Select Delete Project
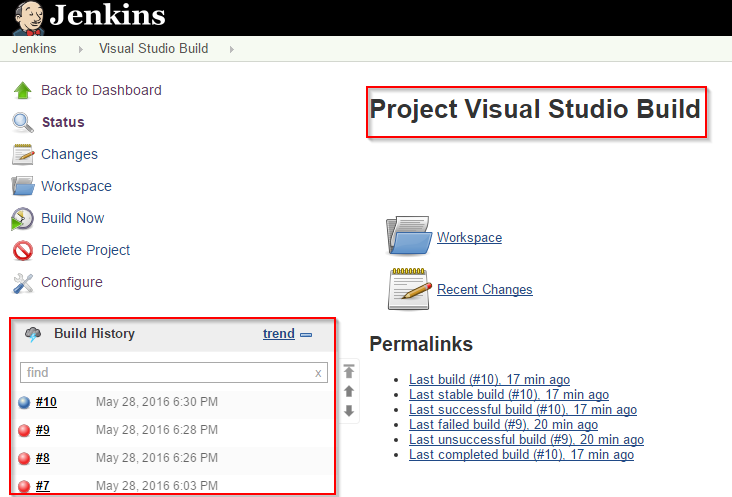 (x=85, y=250)
